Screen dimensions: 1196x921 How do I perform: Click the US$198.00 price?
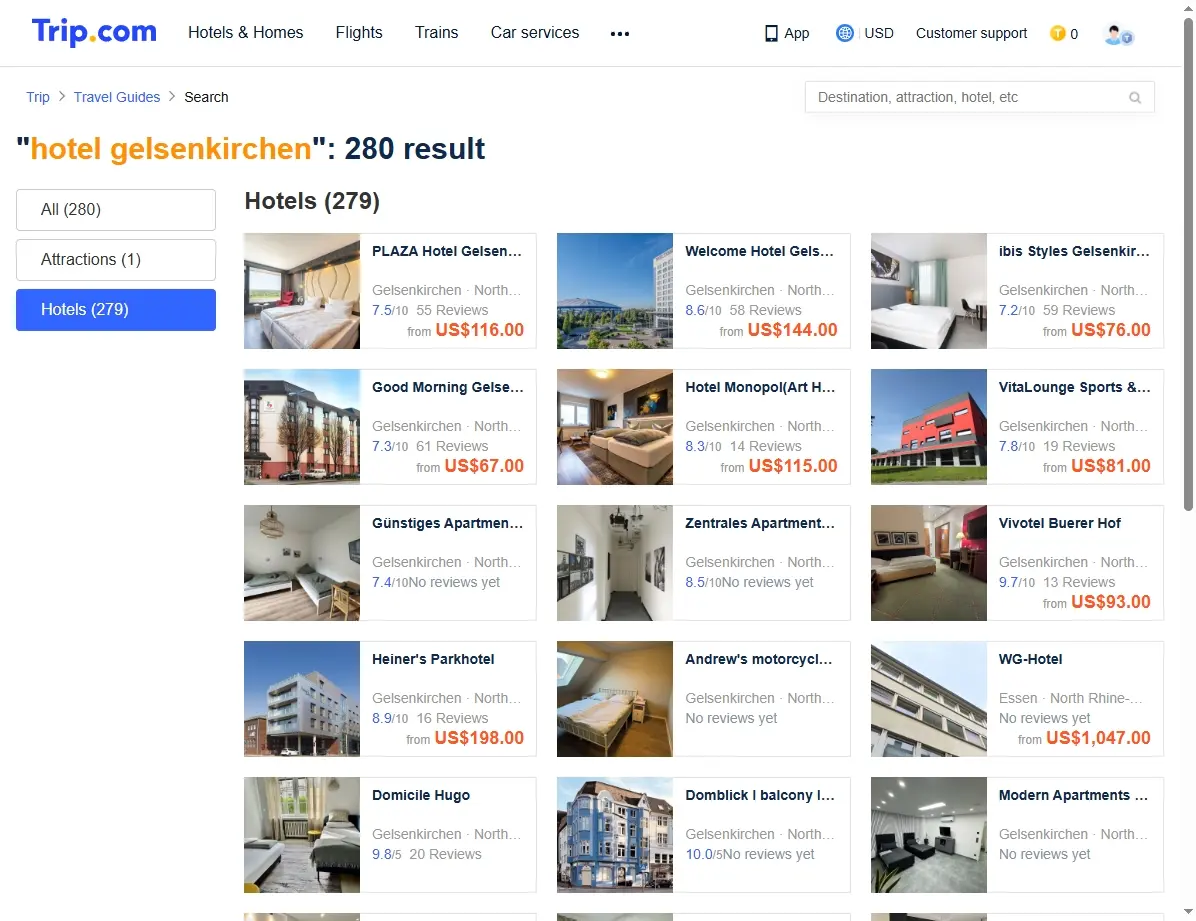click(479, 738)
